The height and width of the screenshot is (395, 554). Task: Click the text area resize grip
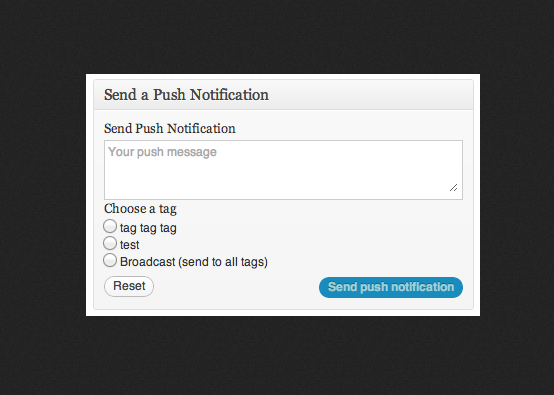tap(454, 188)
